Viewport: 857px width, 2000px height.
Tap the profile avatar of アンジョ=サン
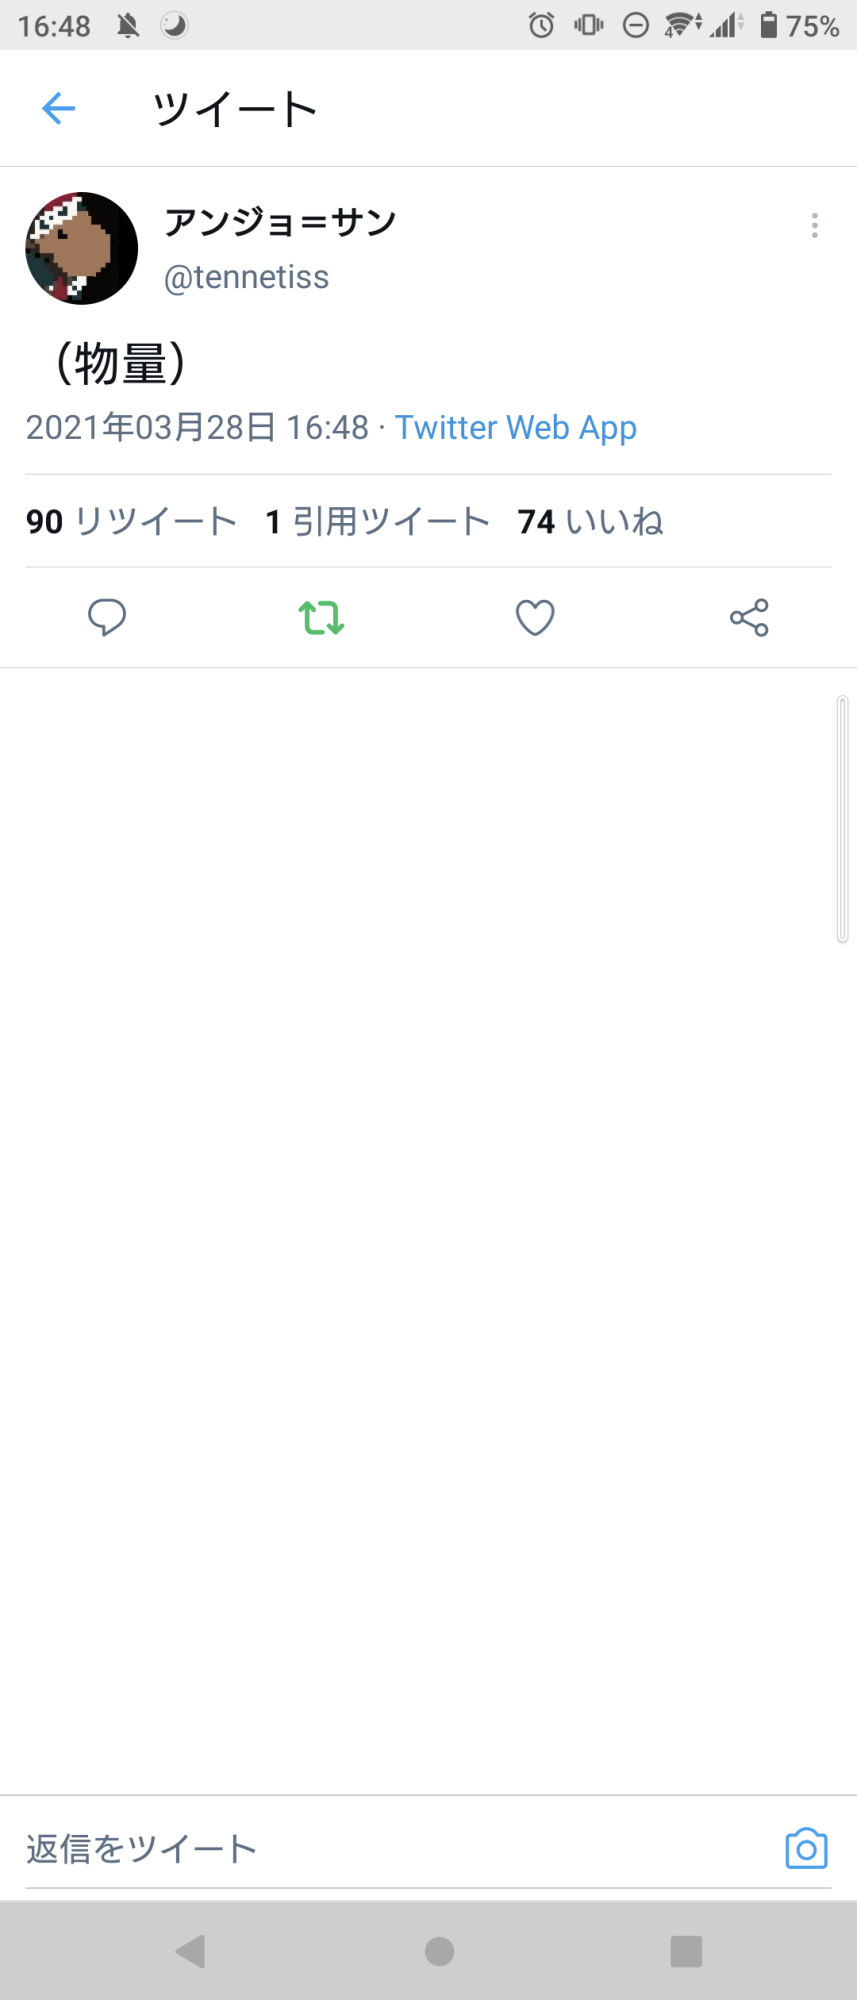pyautogui.click(x=81, y=248)
